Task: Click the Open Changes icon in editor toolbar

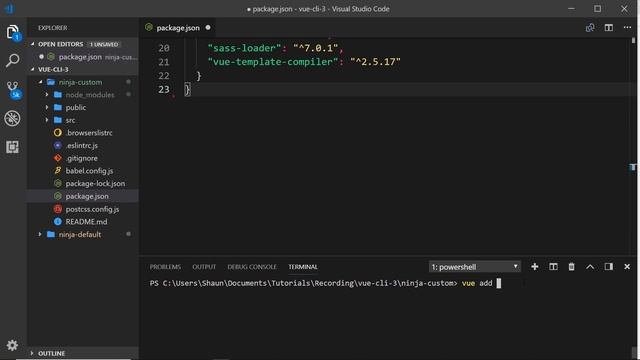Action: 590,28
